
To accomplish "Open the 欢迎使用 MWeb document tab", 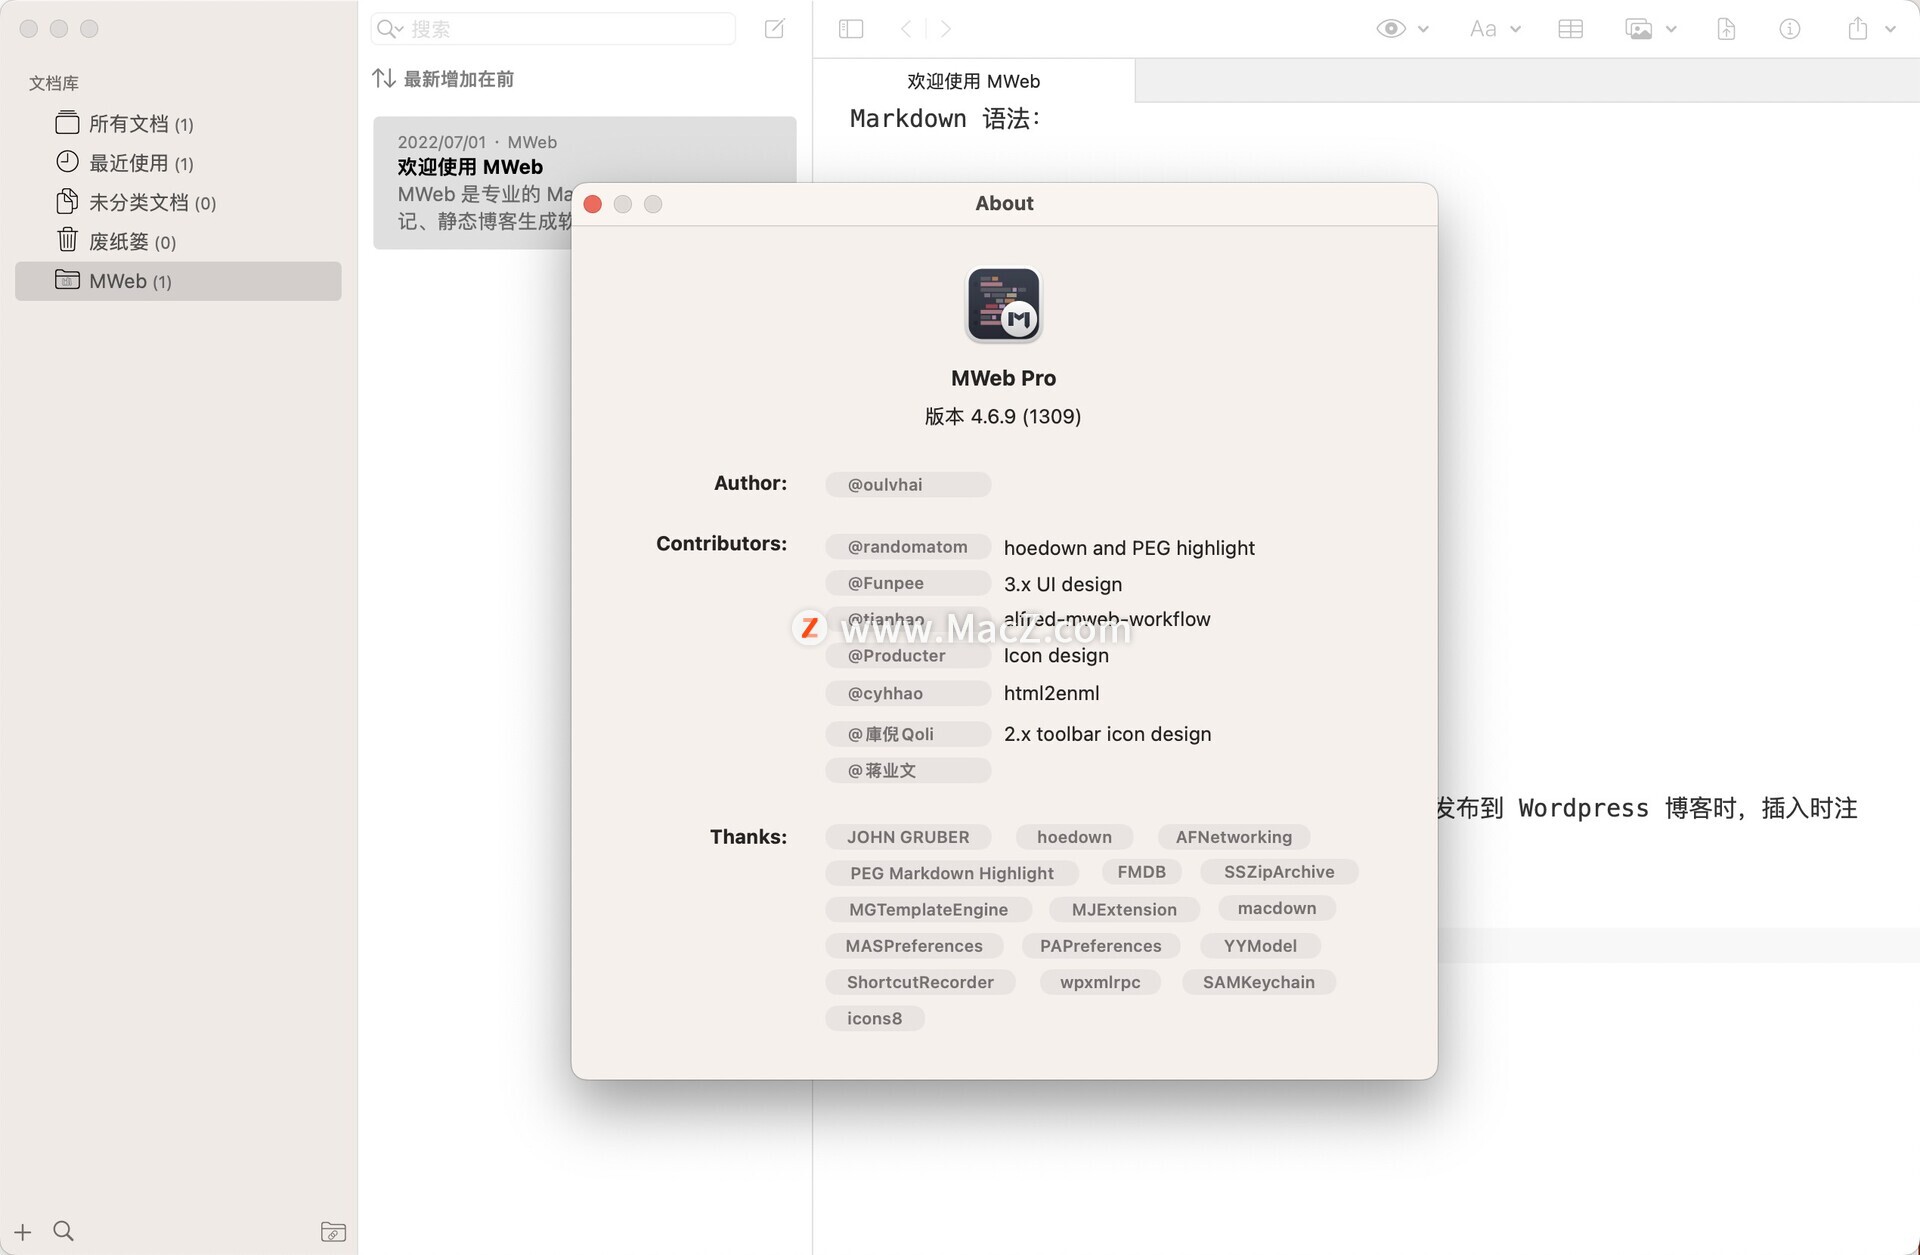I will pyautogui.click(x=974, y=81).
